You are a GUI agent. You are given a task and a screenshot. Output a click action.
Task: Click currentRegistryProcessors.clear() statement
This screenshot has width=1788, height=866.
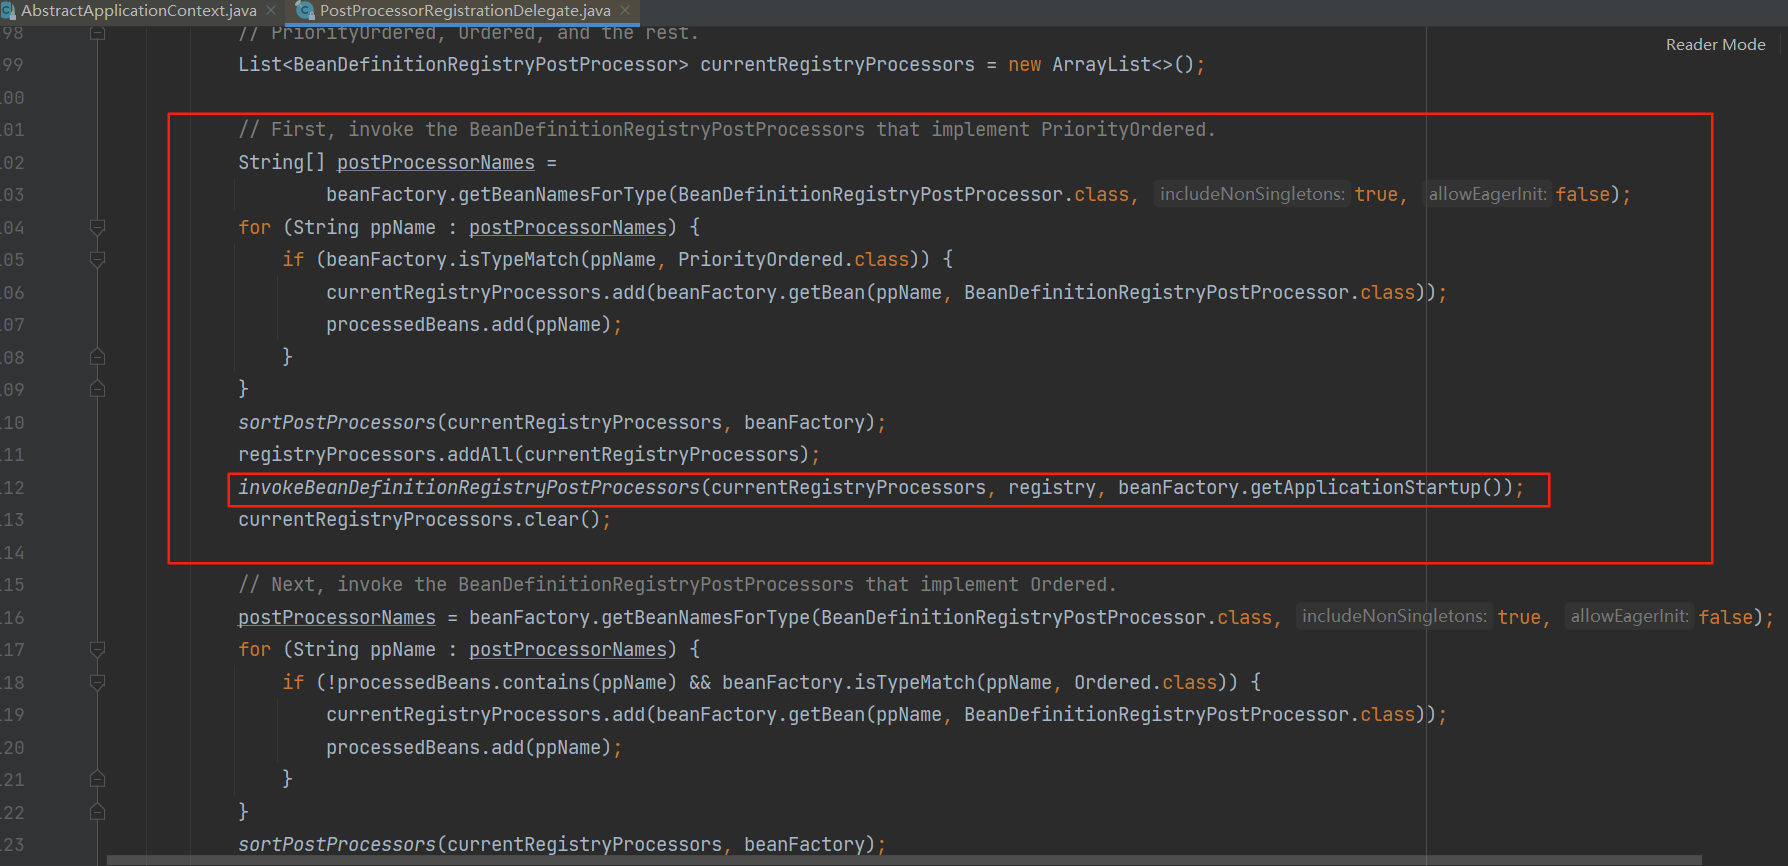424,520
